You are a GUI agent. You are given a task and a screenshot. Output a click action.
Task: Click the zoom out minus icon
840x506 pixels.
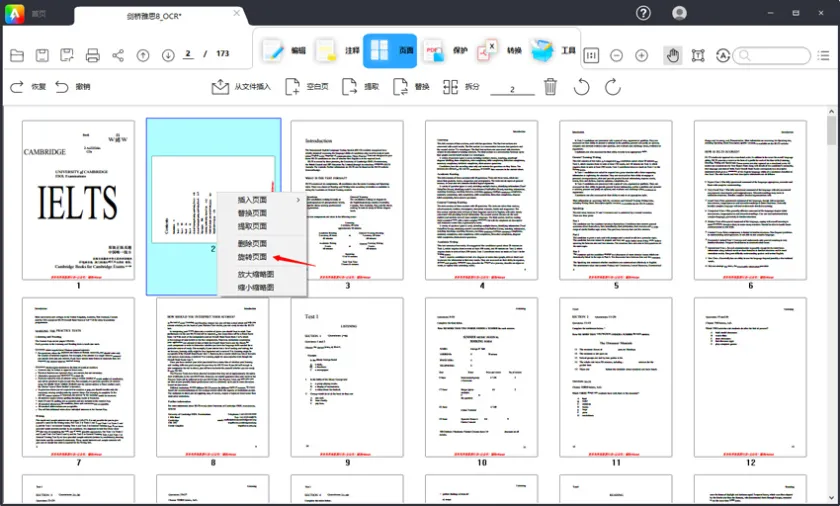tap(616, 55)
